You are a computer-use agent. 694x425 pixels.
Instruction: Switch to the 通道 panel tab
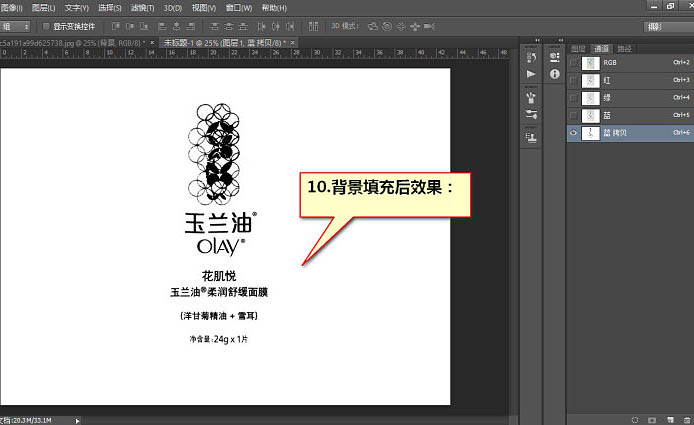click(x=601, y=49)
